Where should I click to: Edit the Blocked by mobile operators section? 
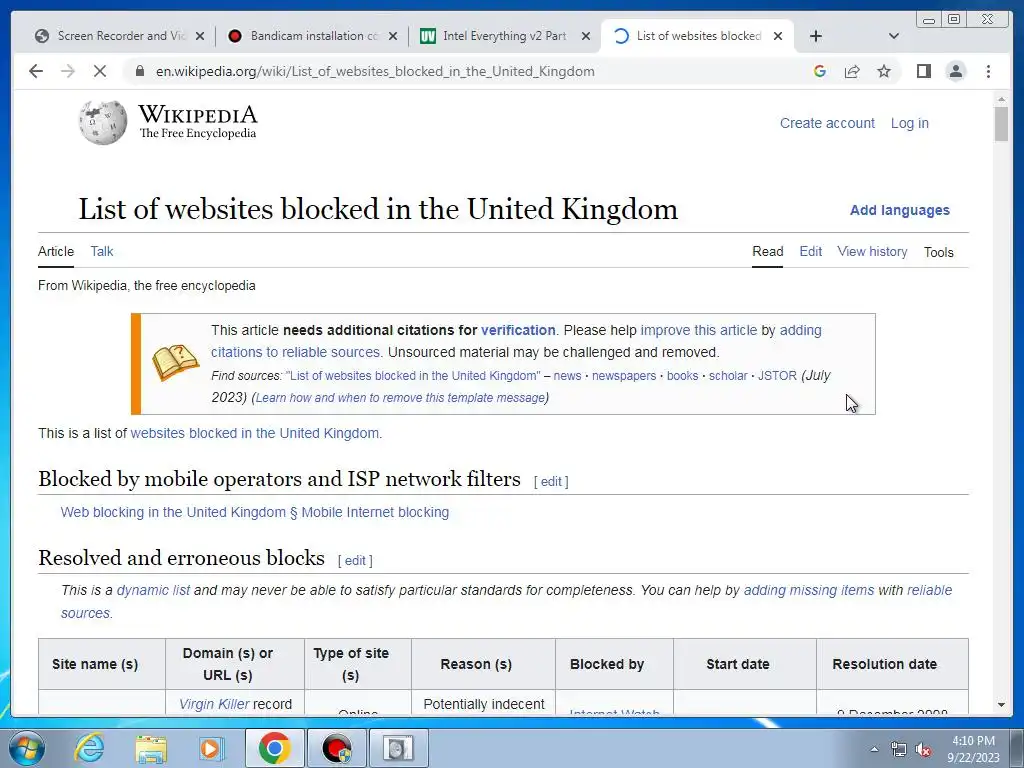pos(551,481)
